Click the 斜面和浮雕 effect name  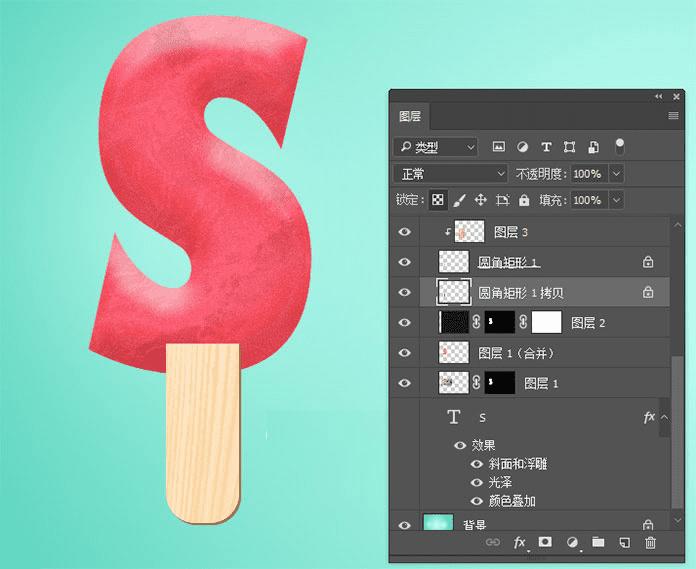click(x=518, y=464)
